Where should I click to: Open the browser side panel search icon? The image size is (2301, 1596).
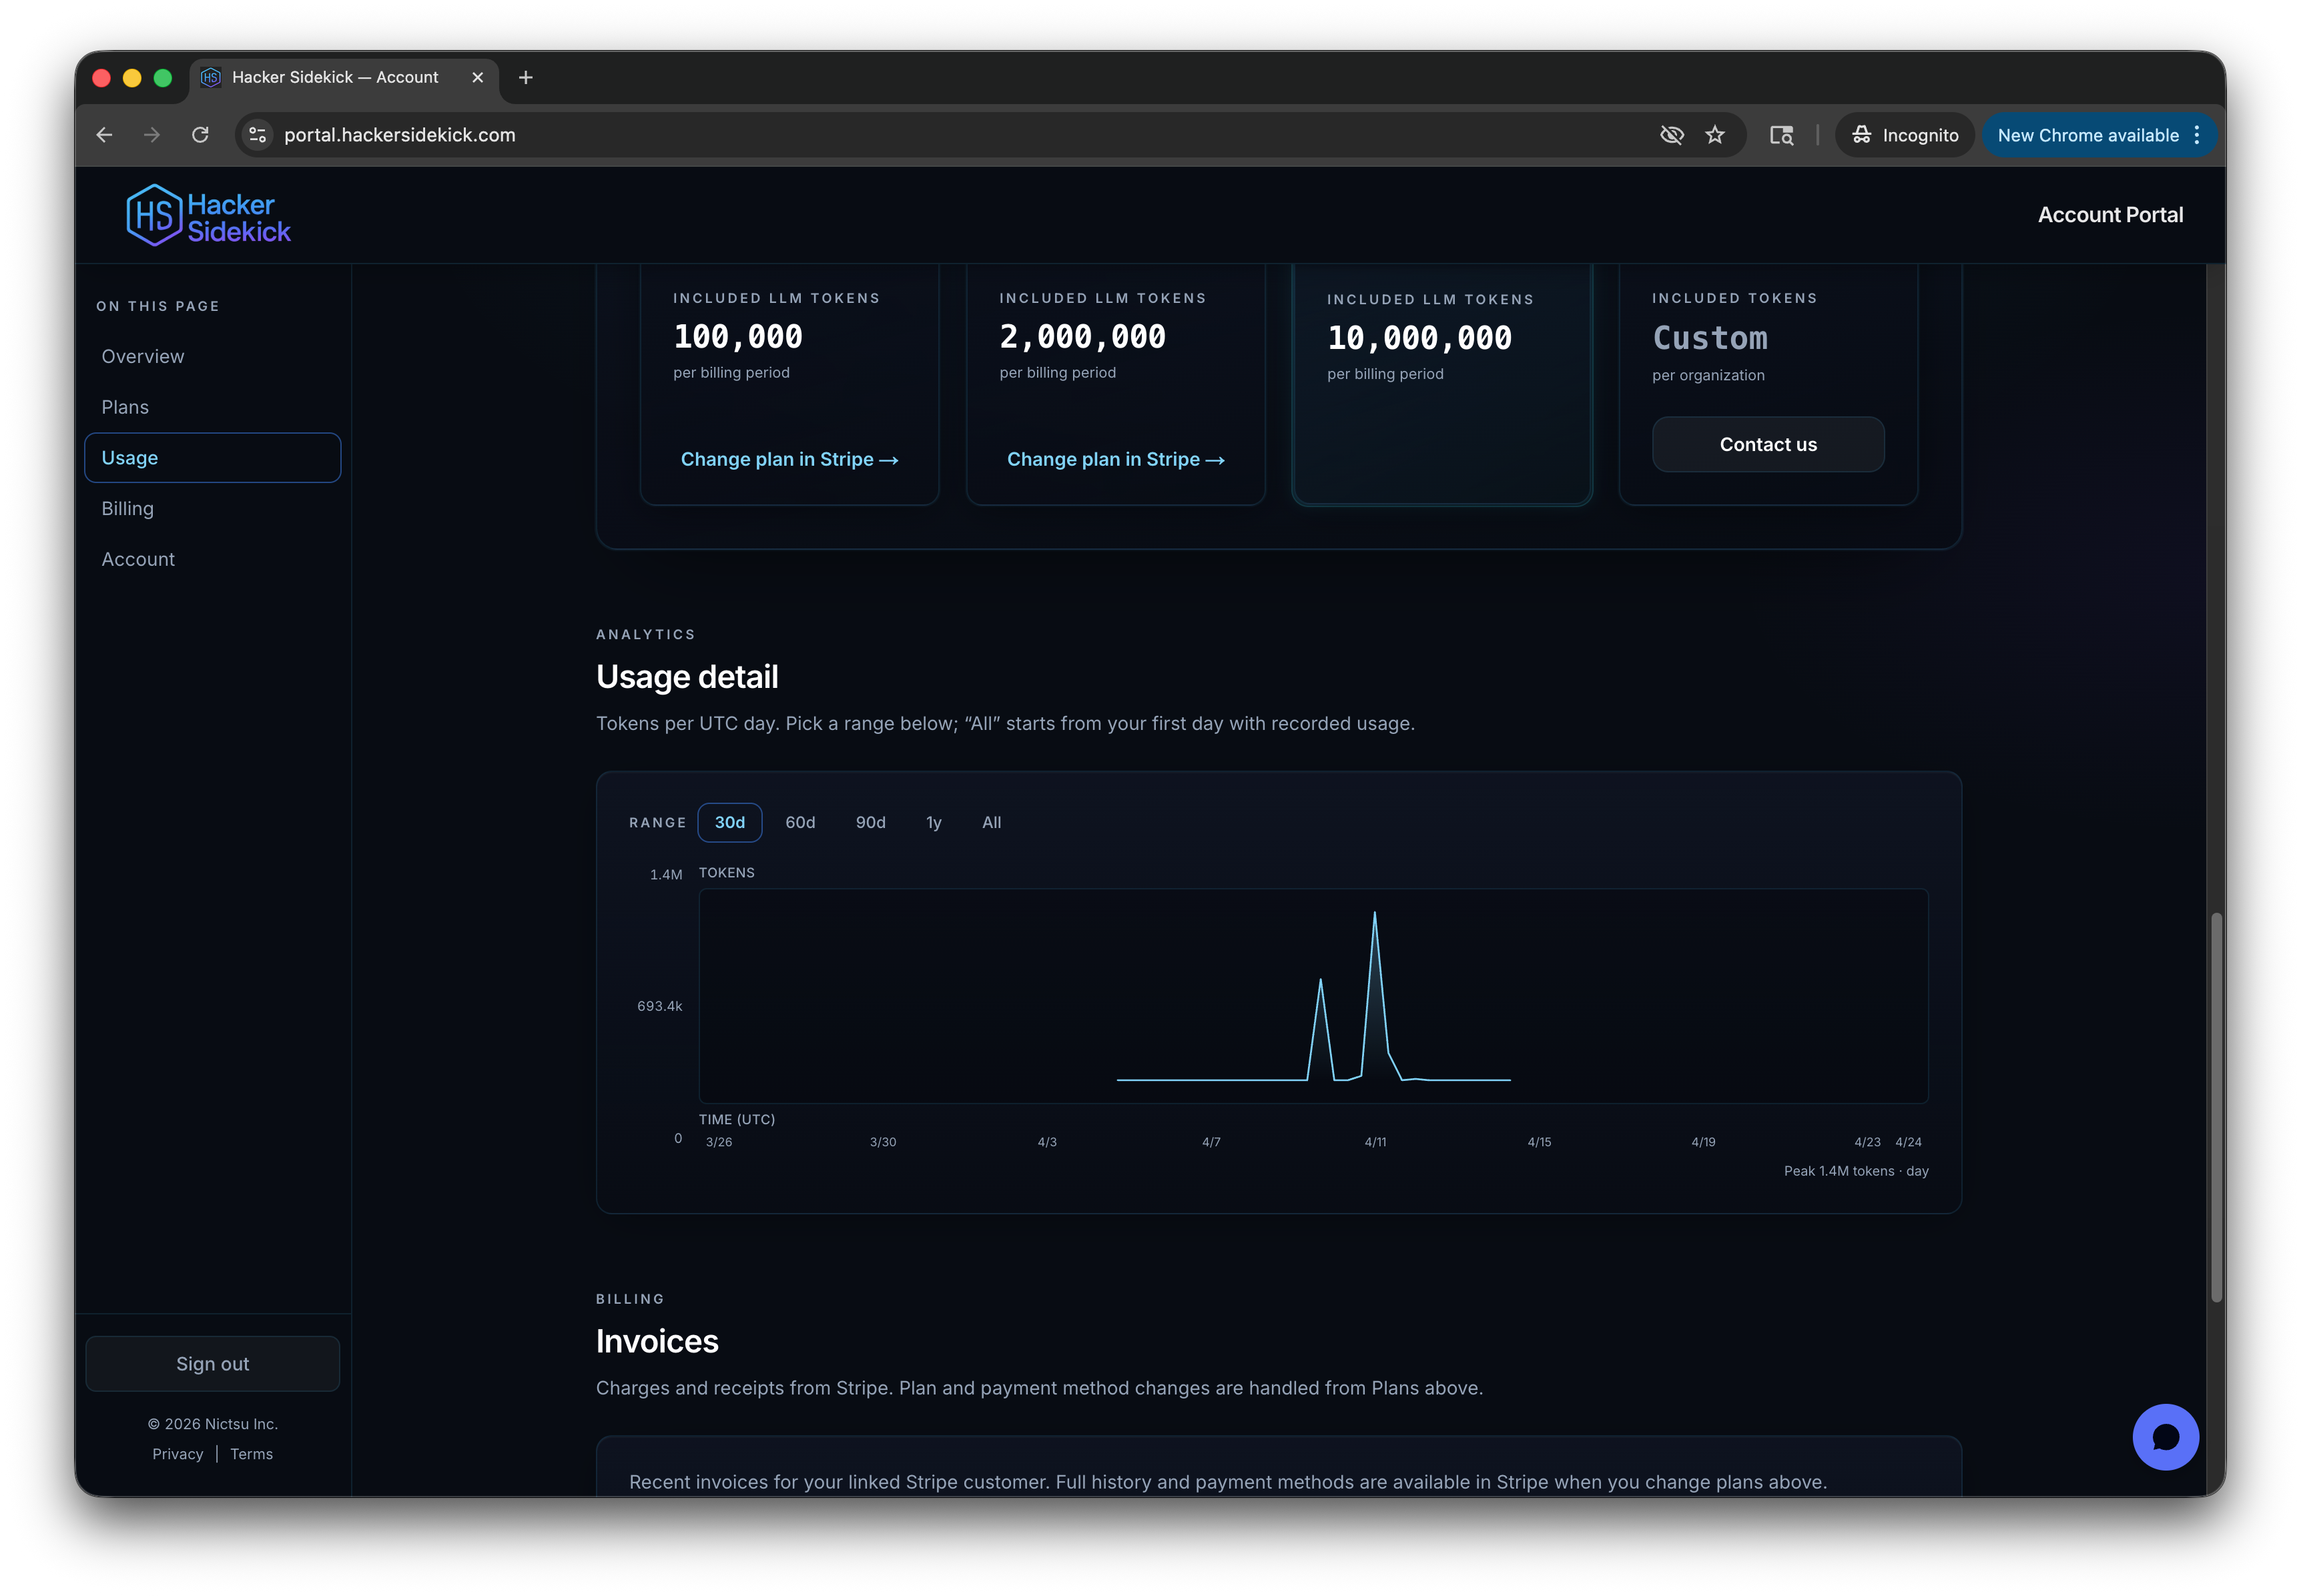pyautogui.click(x=1781, y=135)
